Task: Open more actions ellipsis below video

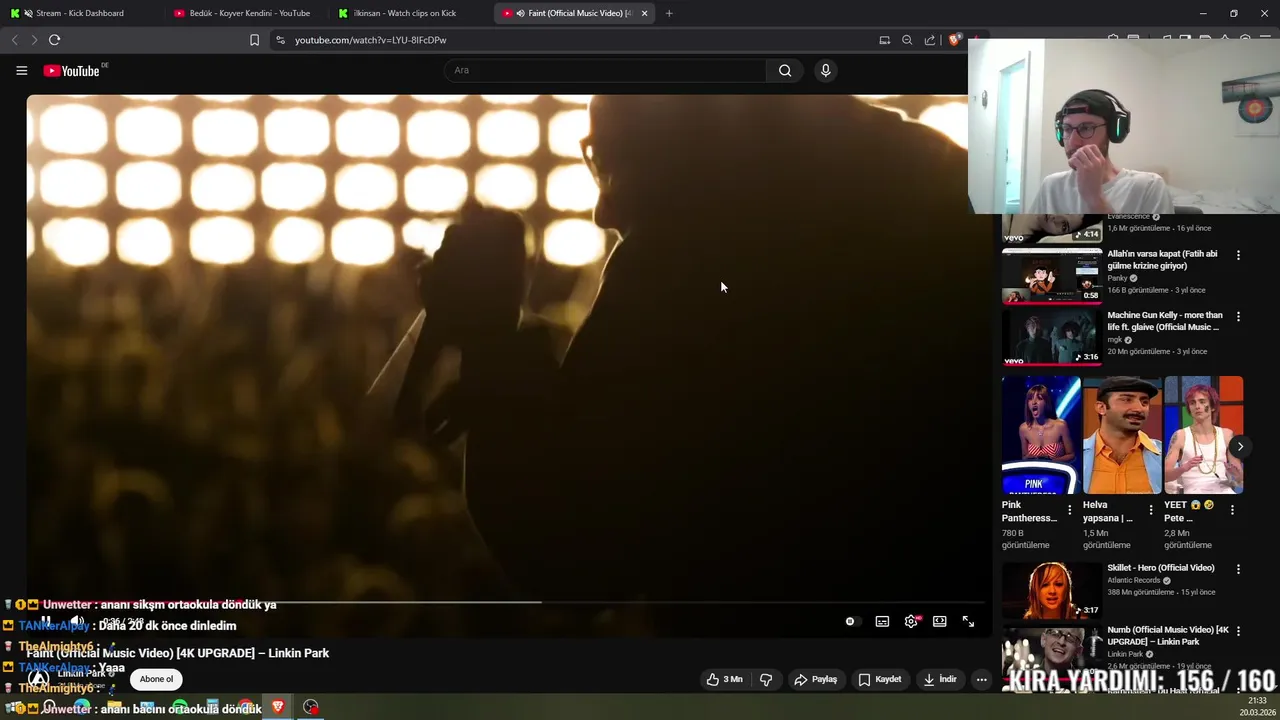Action: pos(981,679)
